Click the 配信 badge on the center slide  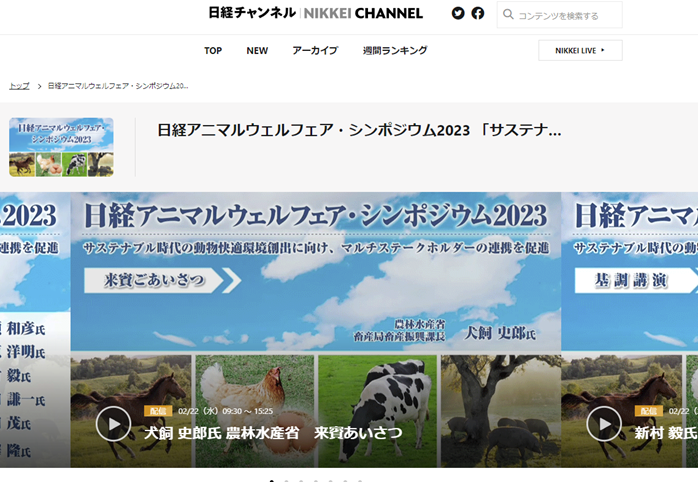158,411
